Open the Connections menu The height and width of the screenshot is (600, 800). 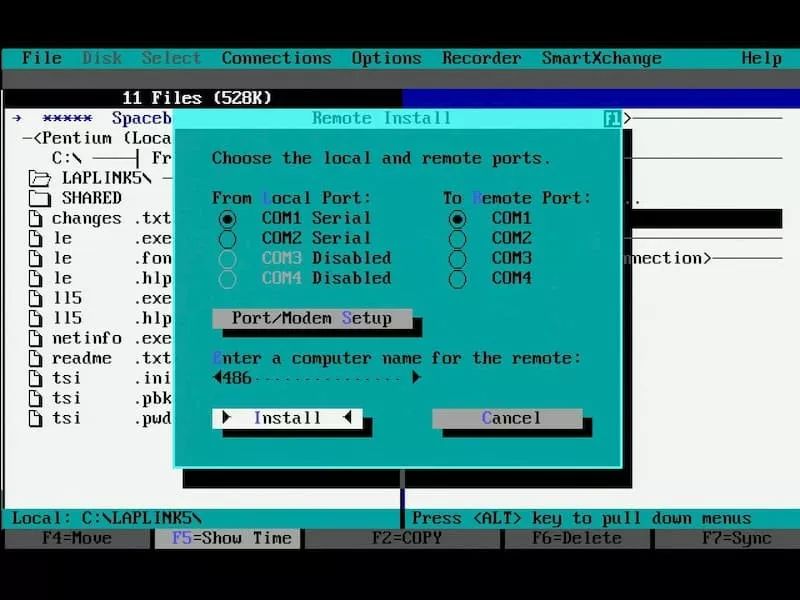click(x=276, y=58)
